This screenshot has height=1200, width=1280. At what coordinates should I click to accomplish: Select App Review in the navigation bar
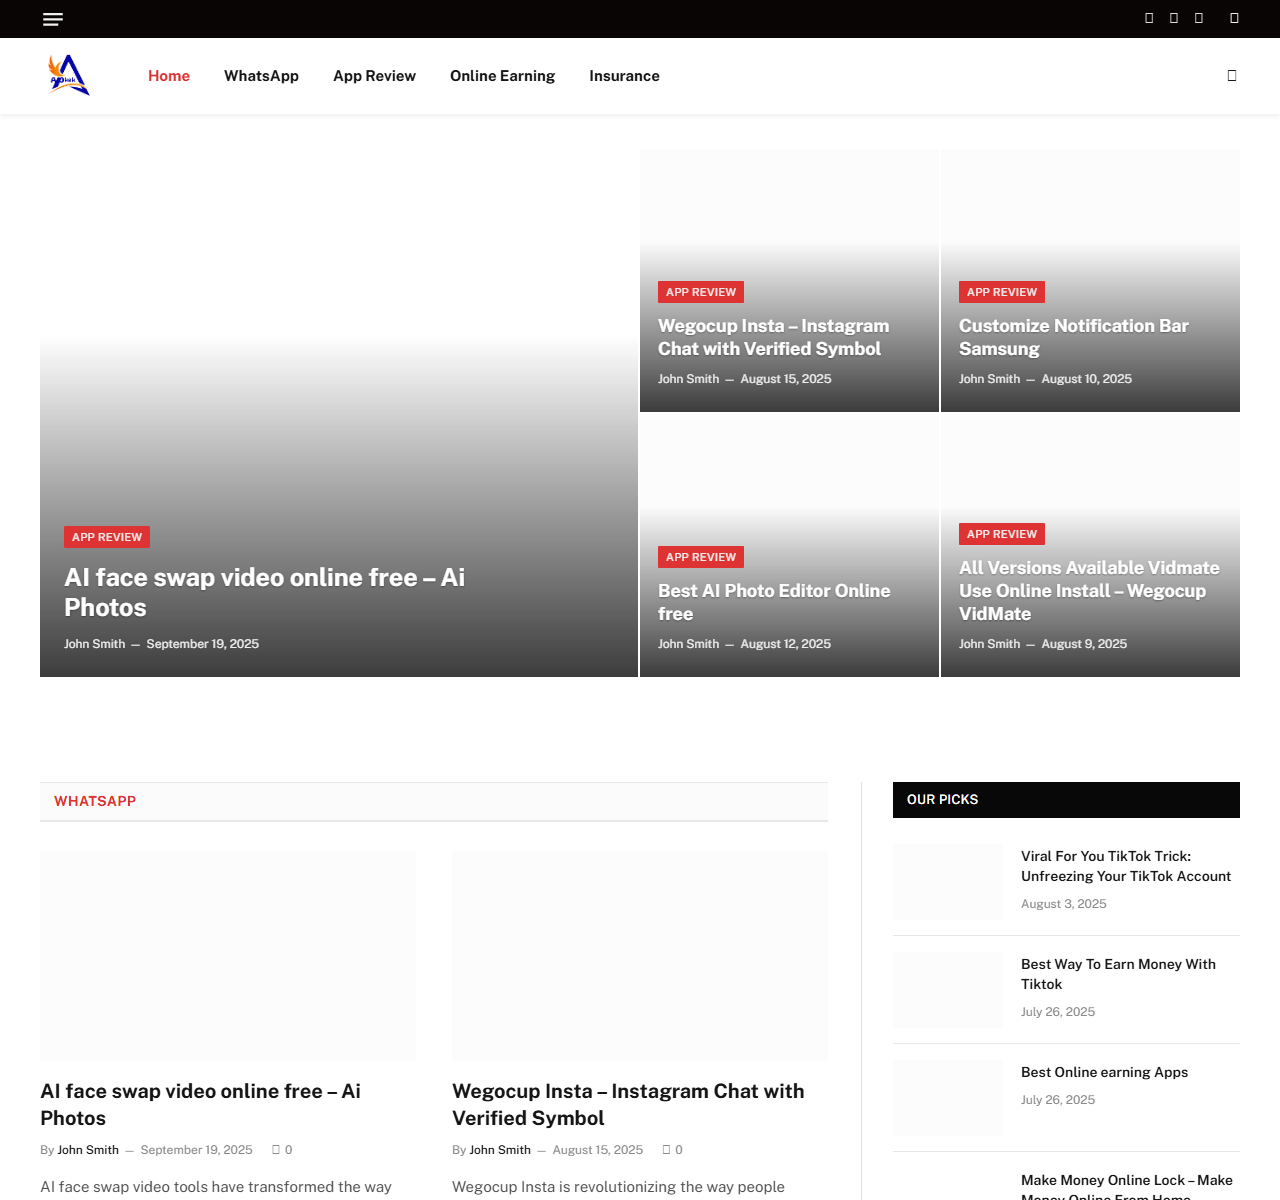click(x=374, y=76)
